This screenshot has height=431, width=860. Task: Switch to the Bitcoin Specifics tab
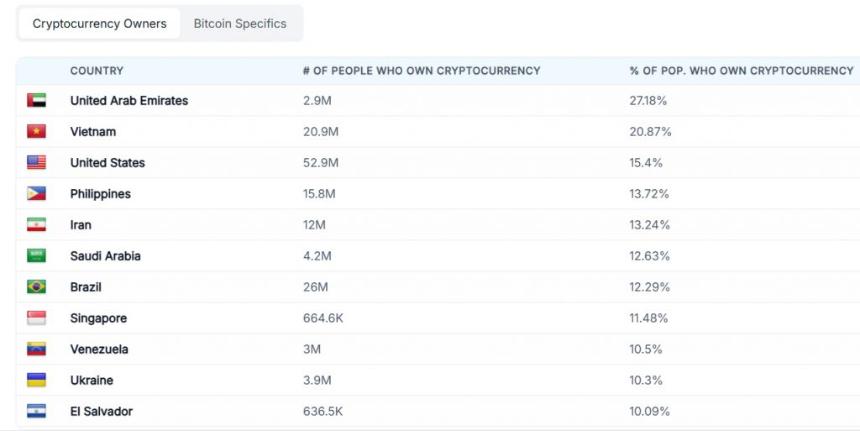point(240,23)
